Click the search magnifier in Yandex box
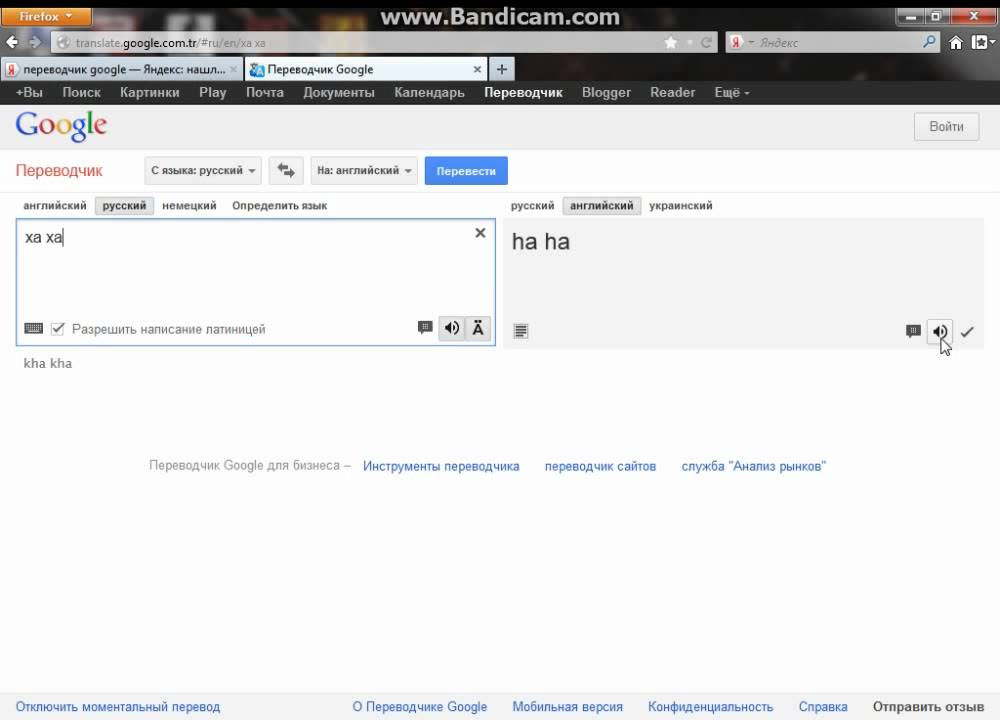 (929, 42)
